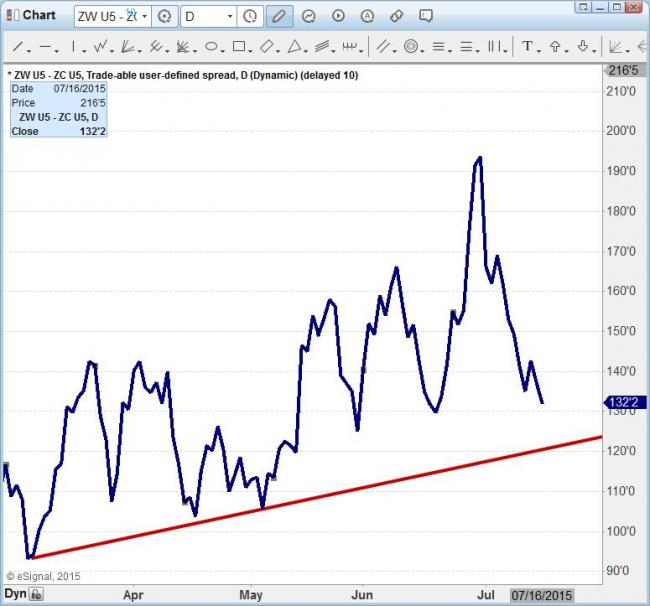Select the Fibonacci extension lines tool
The width and height of the screenshot is (650, 606).
(466, 46)
